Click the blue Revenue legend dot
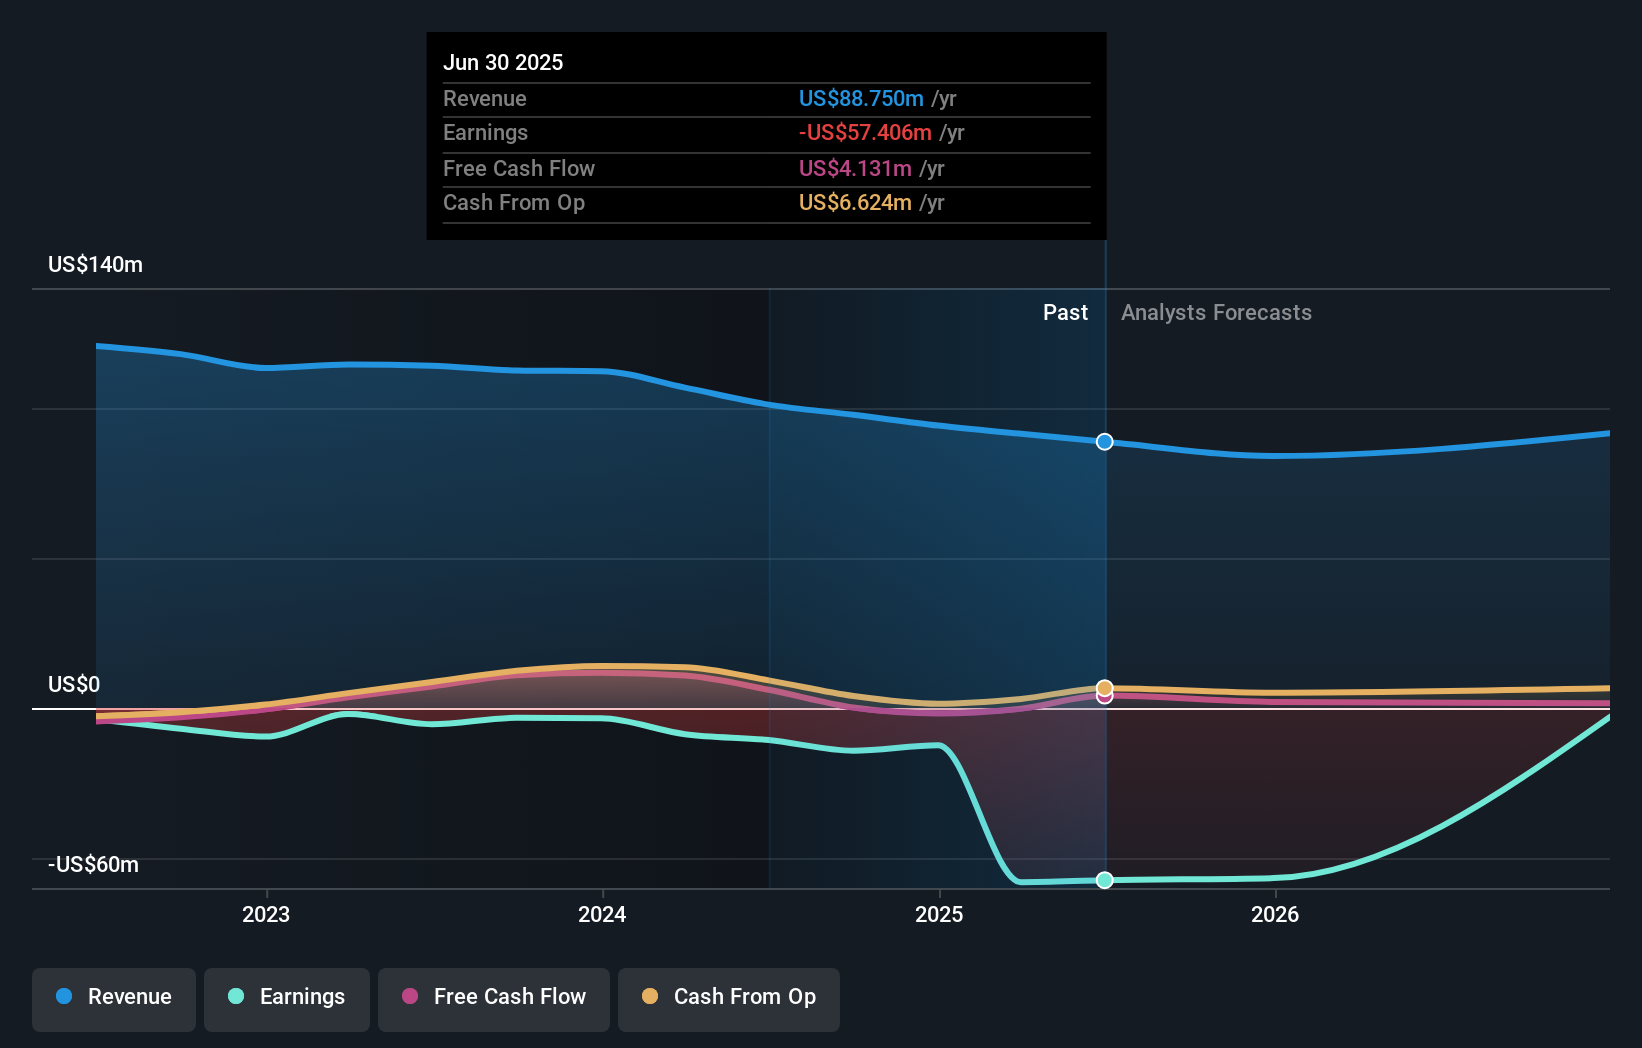 64,997
